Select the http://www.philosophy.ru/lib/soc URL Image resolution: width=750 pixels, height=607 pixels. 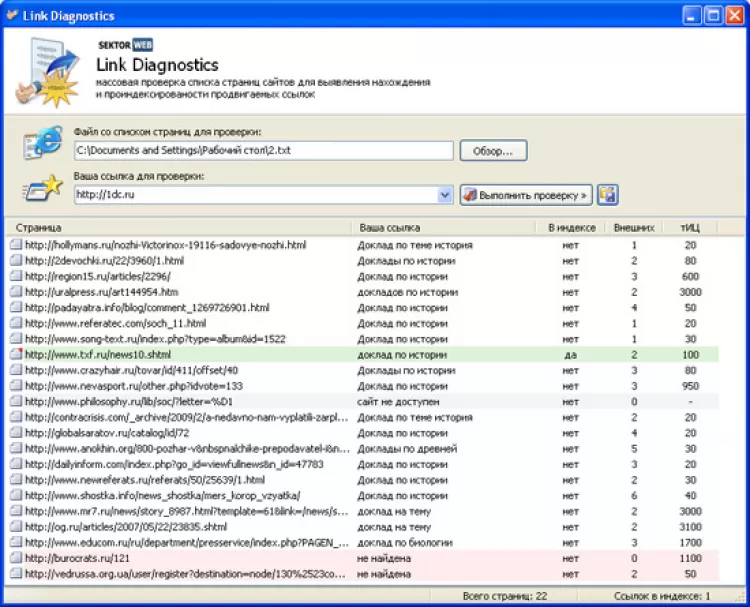click(x=129, y=402)
